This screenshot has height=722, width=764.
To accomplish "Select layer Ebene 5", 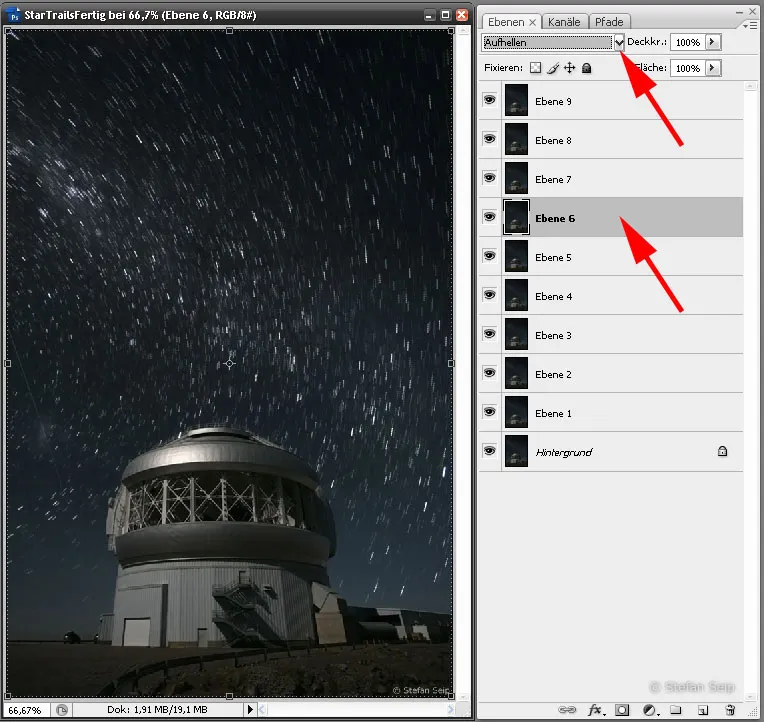I will (611, 256).
